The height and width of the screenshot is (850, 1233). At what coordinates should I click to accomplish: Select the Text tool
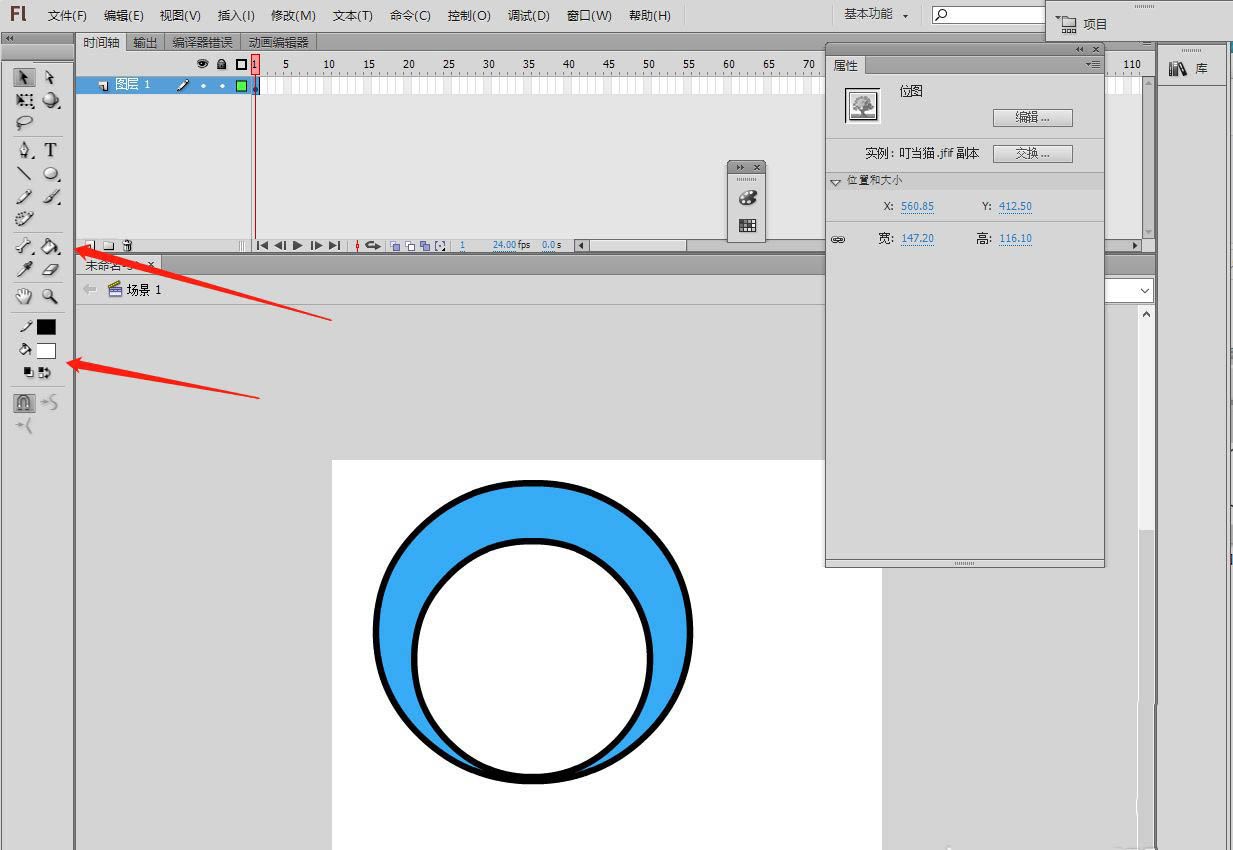tap(50, 150)
